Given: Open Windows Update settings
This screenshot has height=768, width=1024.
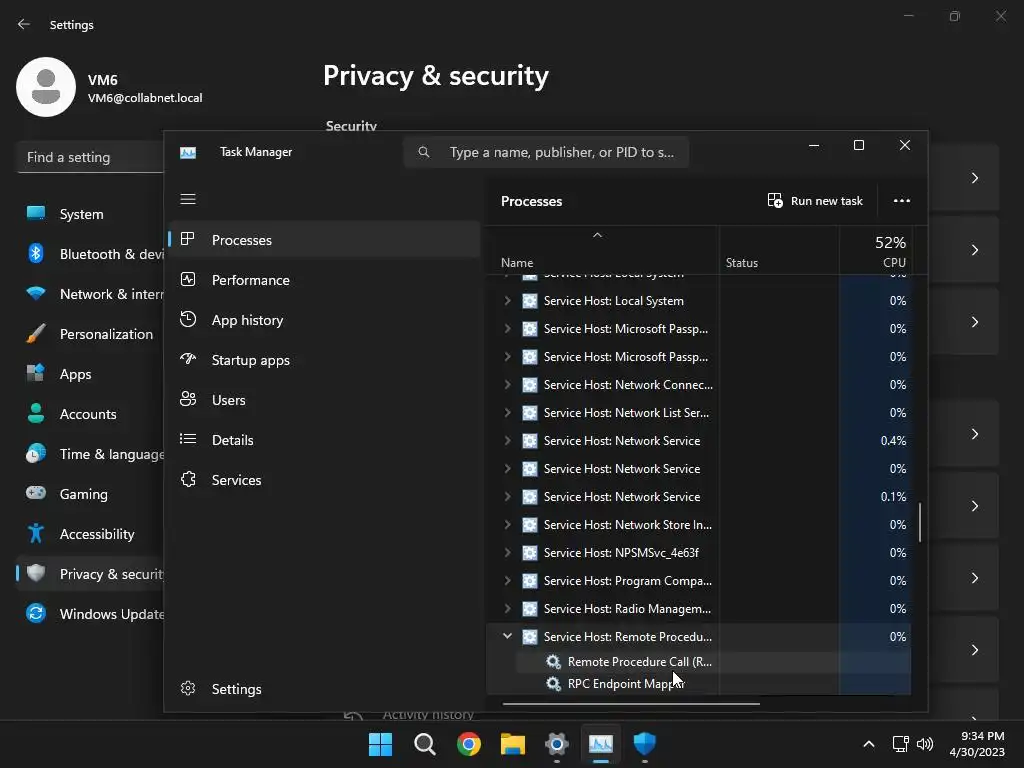Looking at the screenshot, I should (x=90, y=614).
